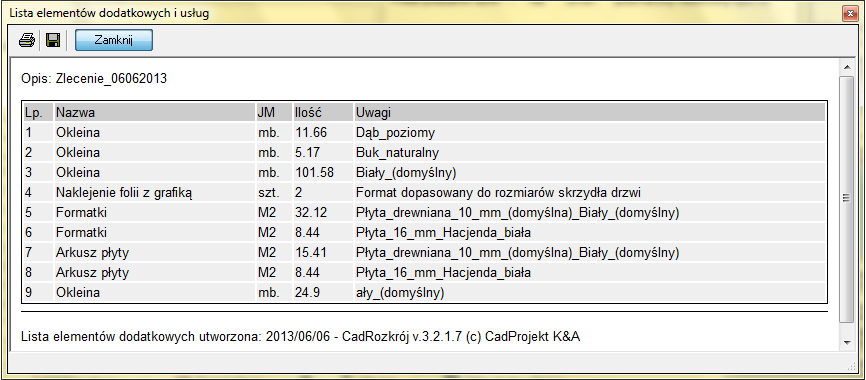Click the Nazwa column header
866x380 pixels.
coord(154,113)
